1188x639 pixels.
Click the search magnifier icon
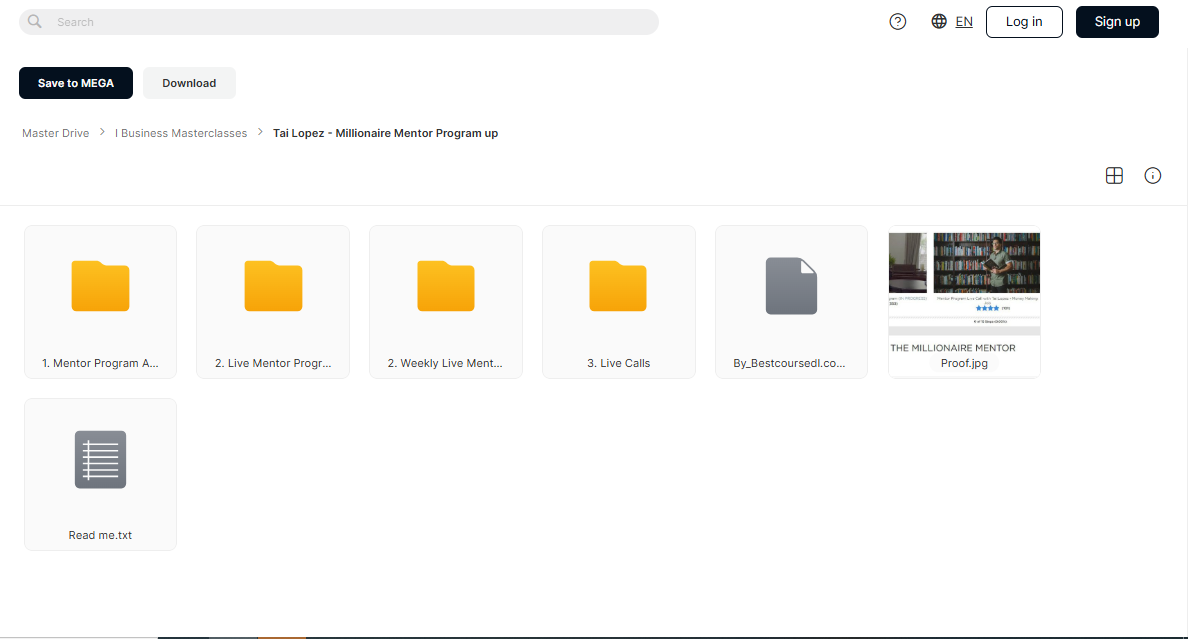tap(35, 22)
